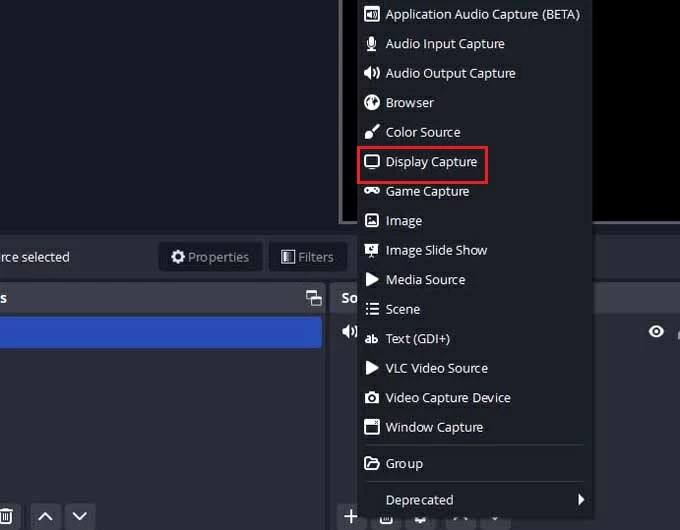Screen dimensions: 680x530
Task: Click the Text (GDI+) ab icon
Action: [371, 339]
